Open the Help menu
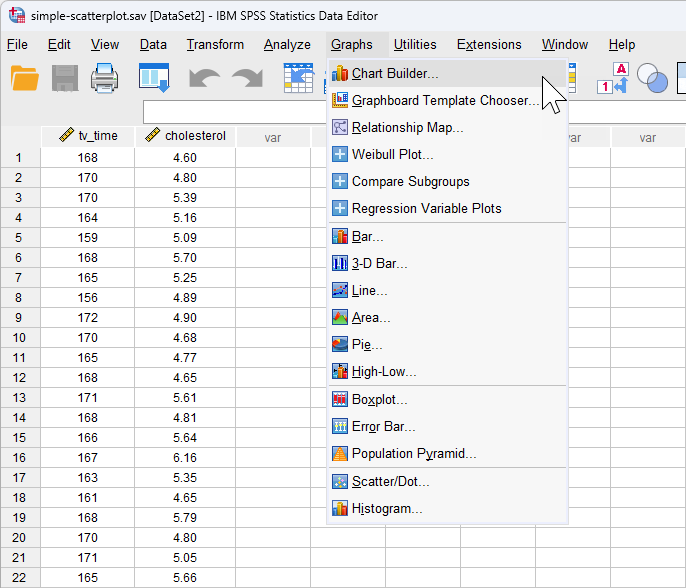The height and width of the screenshot is (588, 686). (x=622, y=45)
